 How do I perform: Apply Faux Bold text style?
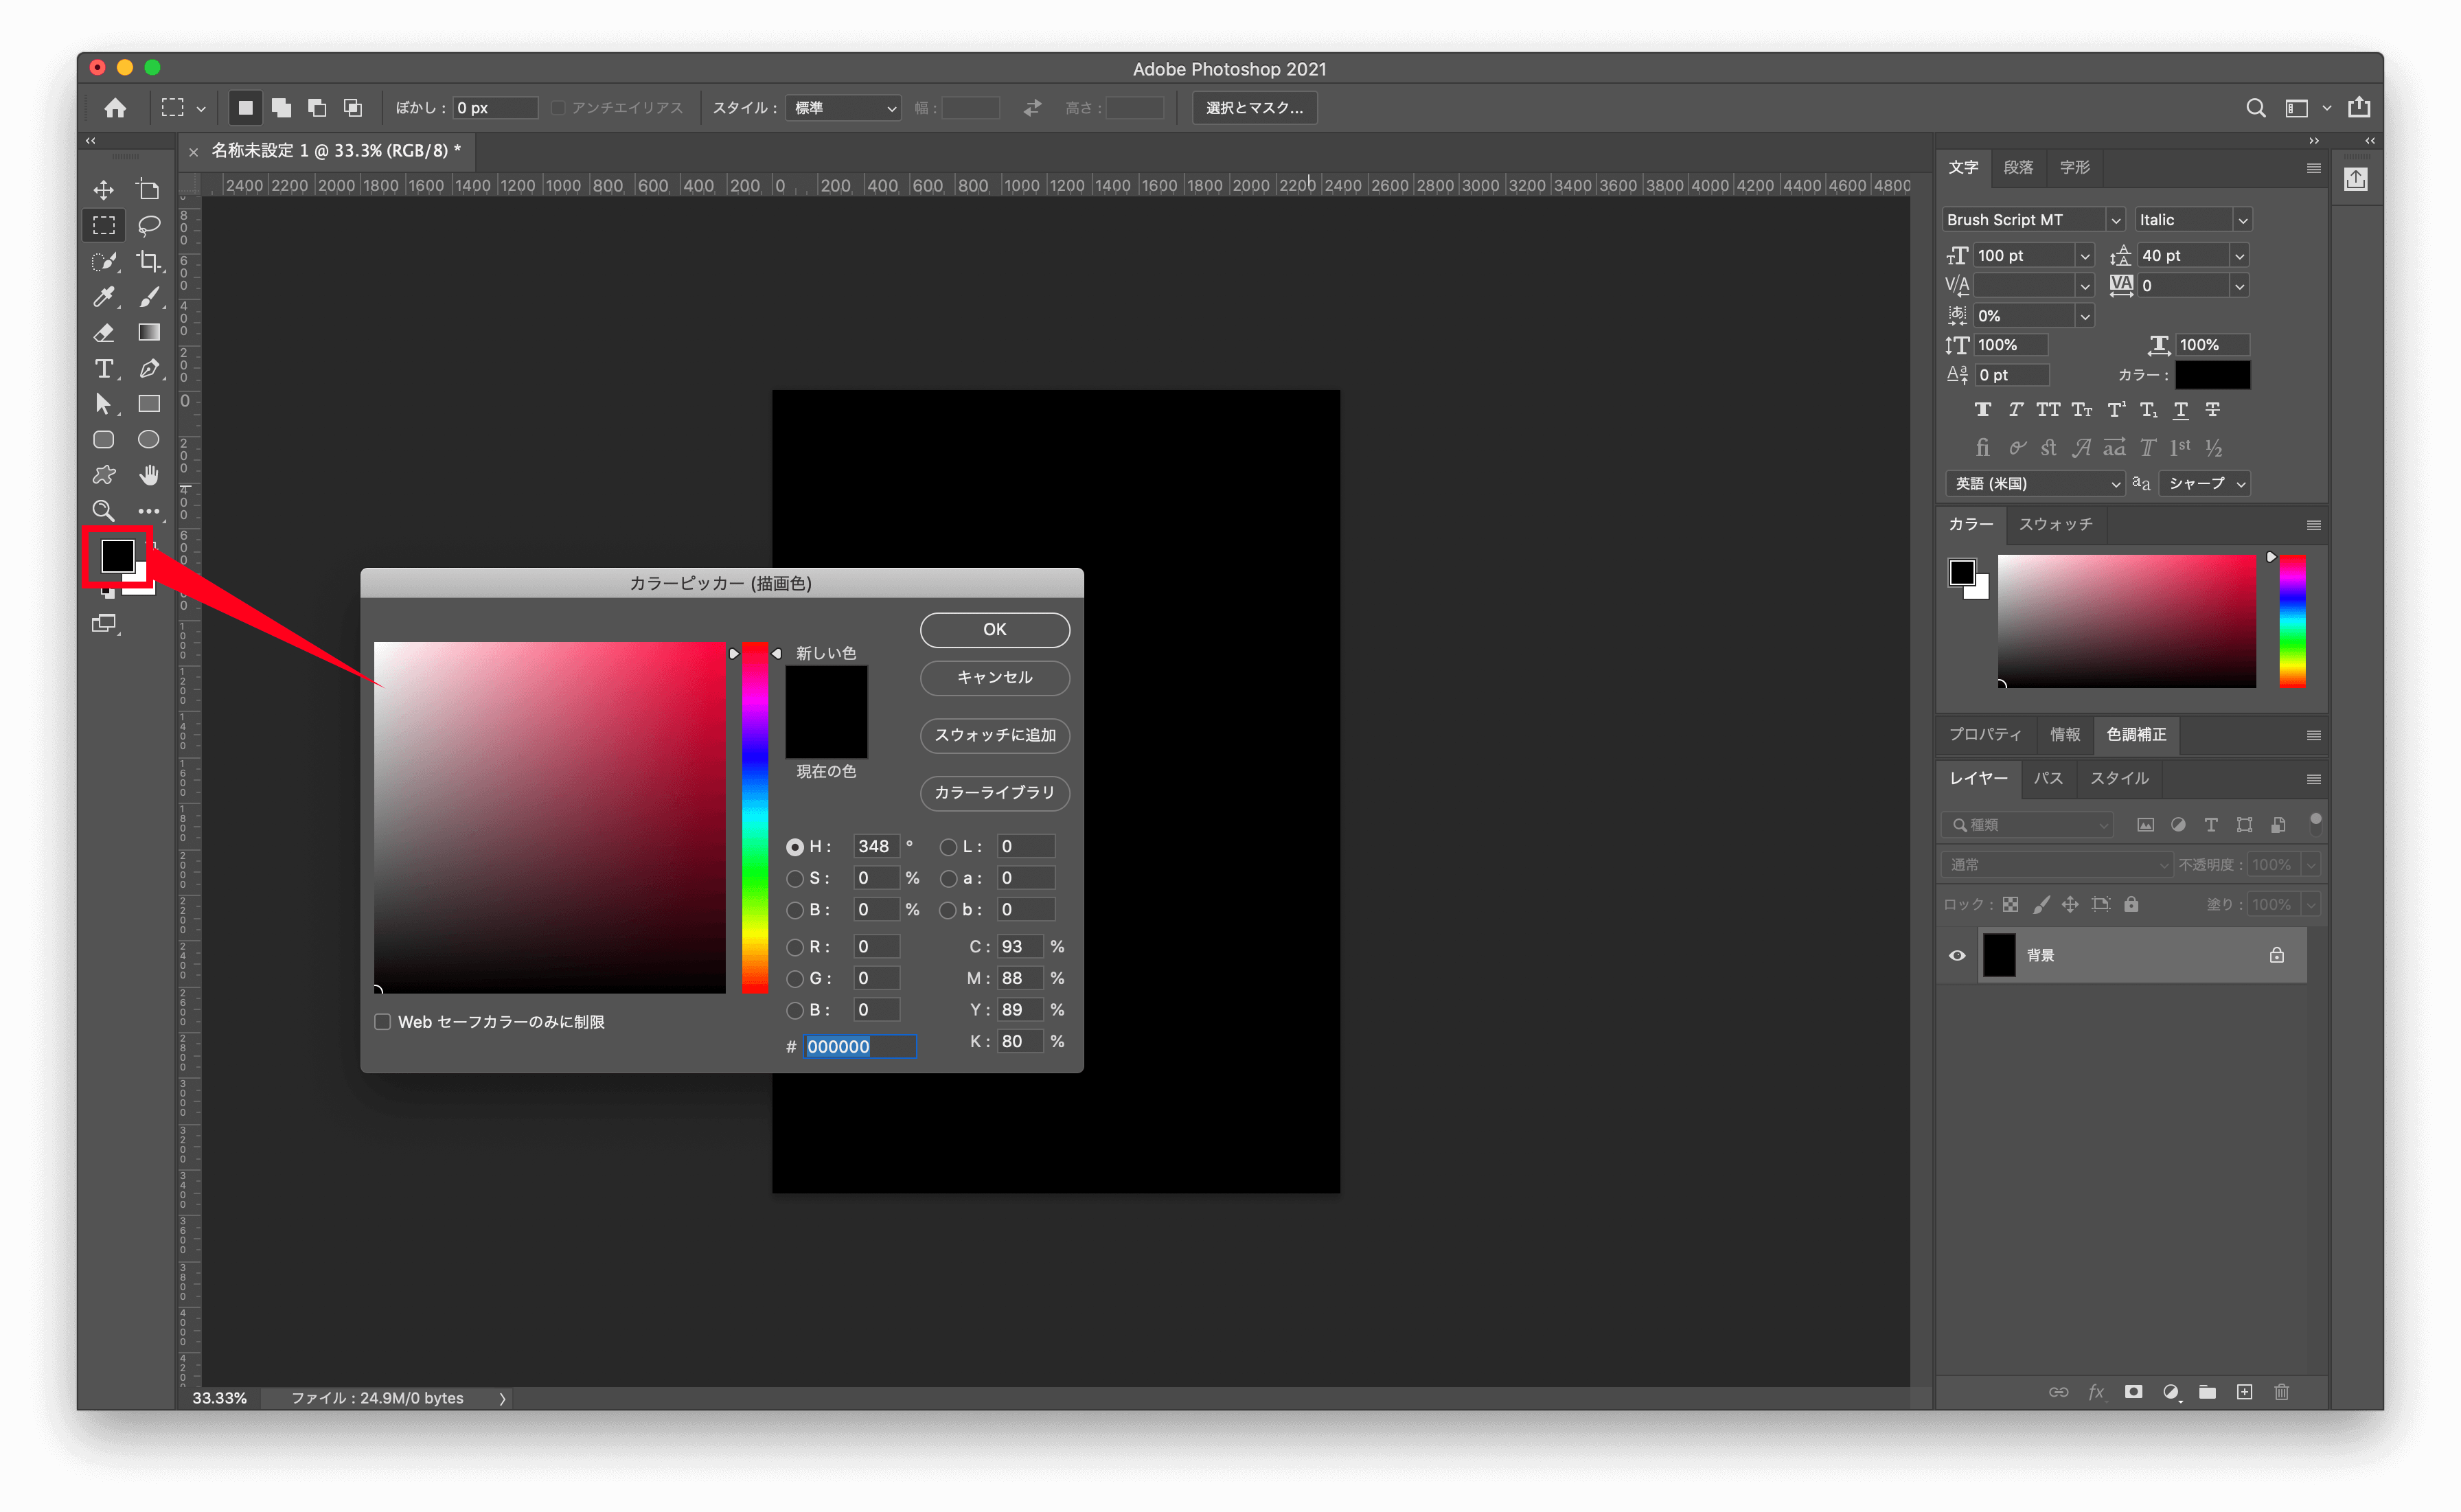click(x=1982, y=410)
